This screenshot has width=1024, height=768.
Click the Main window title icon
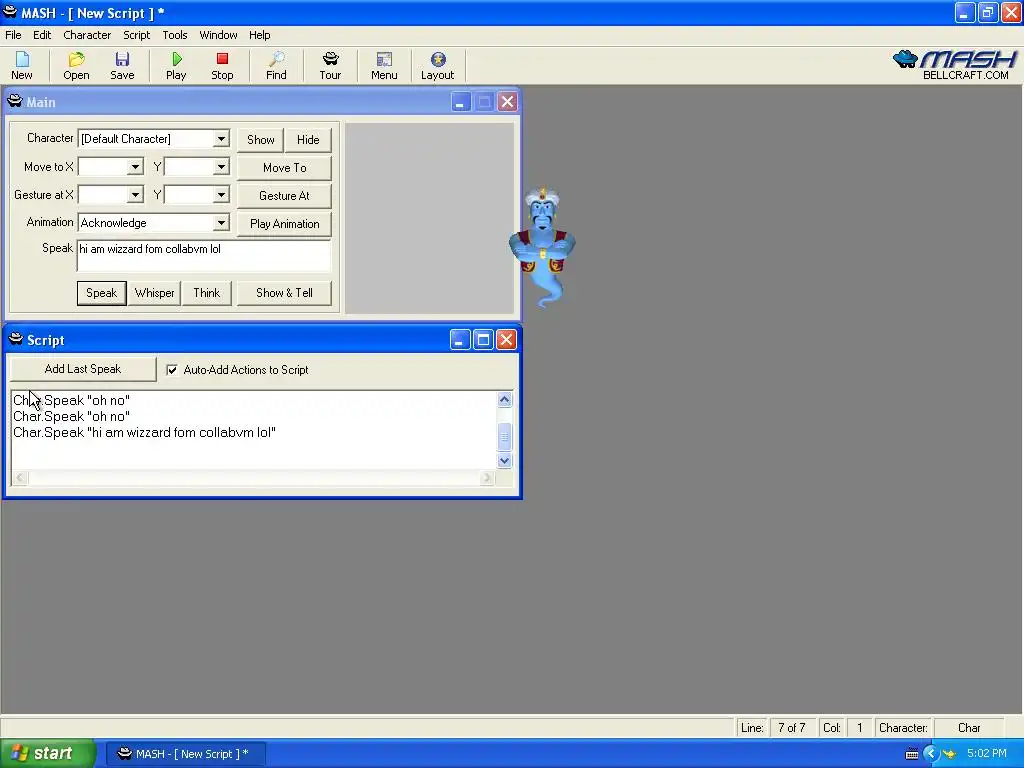point(14,101)
